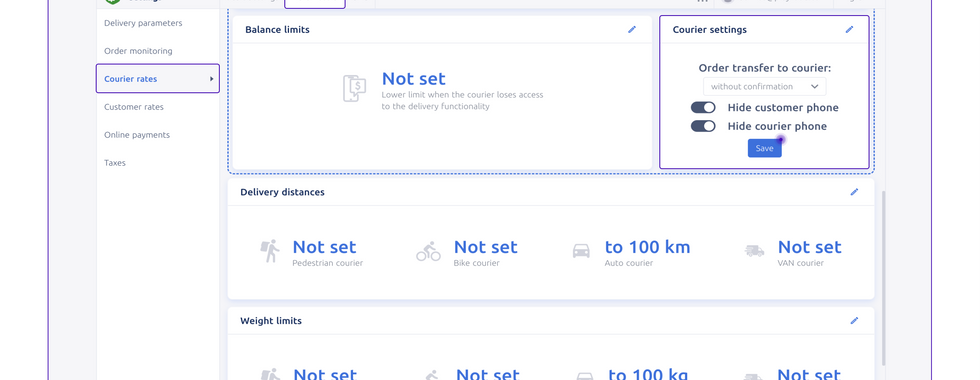Click Not set above VAN courier distance
This screenshot has height=380, width=980.
point(809,247)
